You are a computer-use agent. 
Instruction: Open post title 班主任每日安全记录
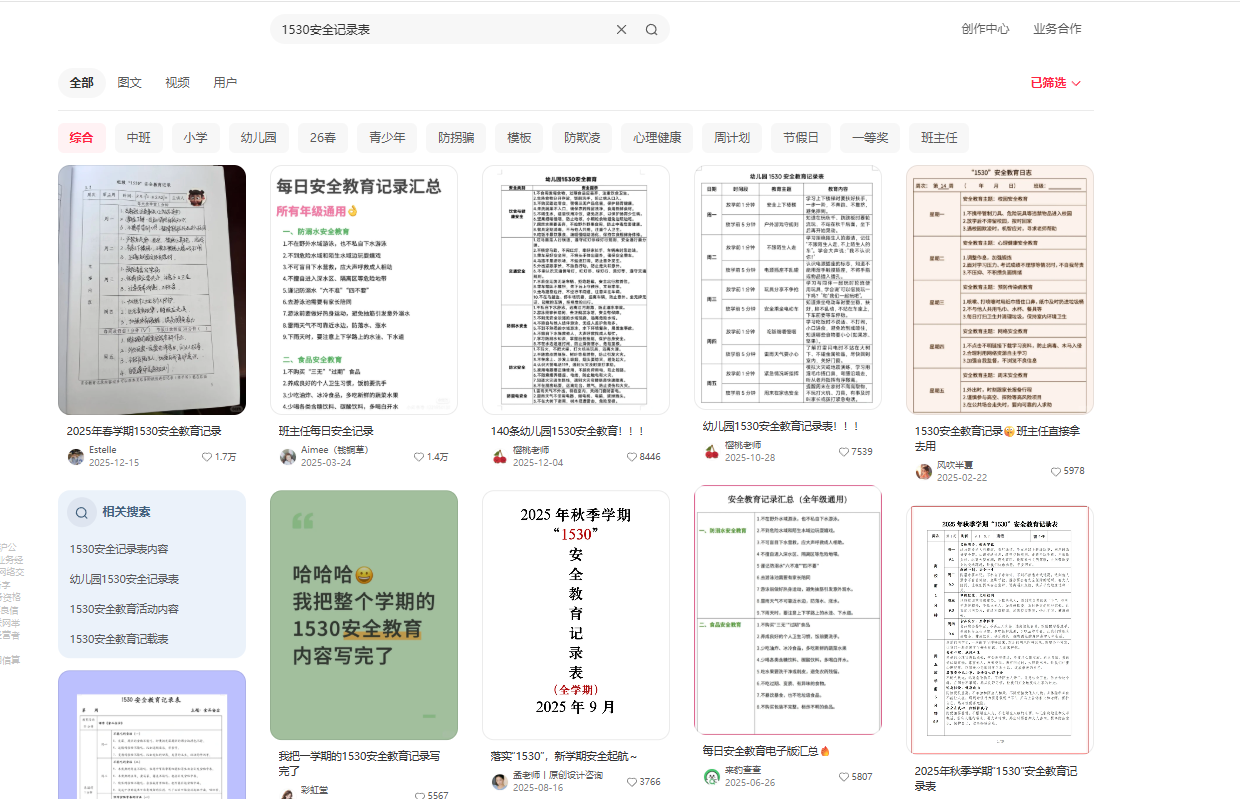click(x=326, y=431)
